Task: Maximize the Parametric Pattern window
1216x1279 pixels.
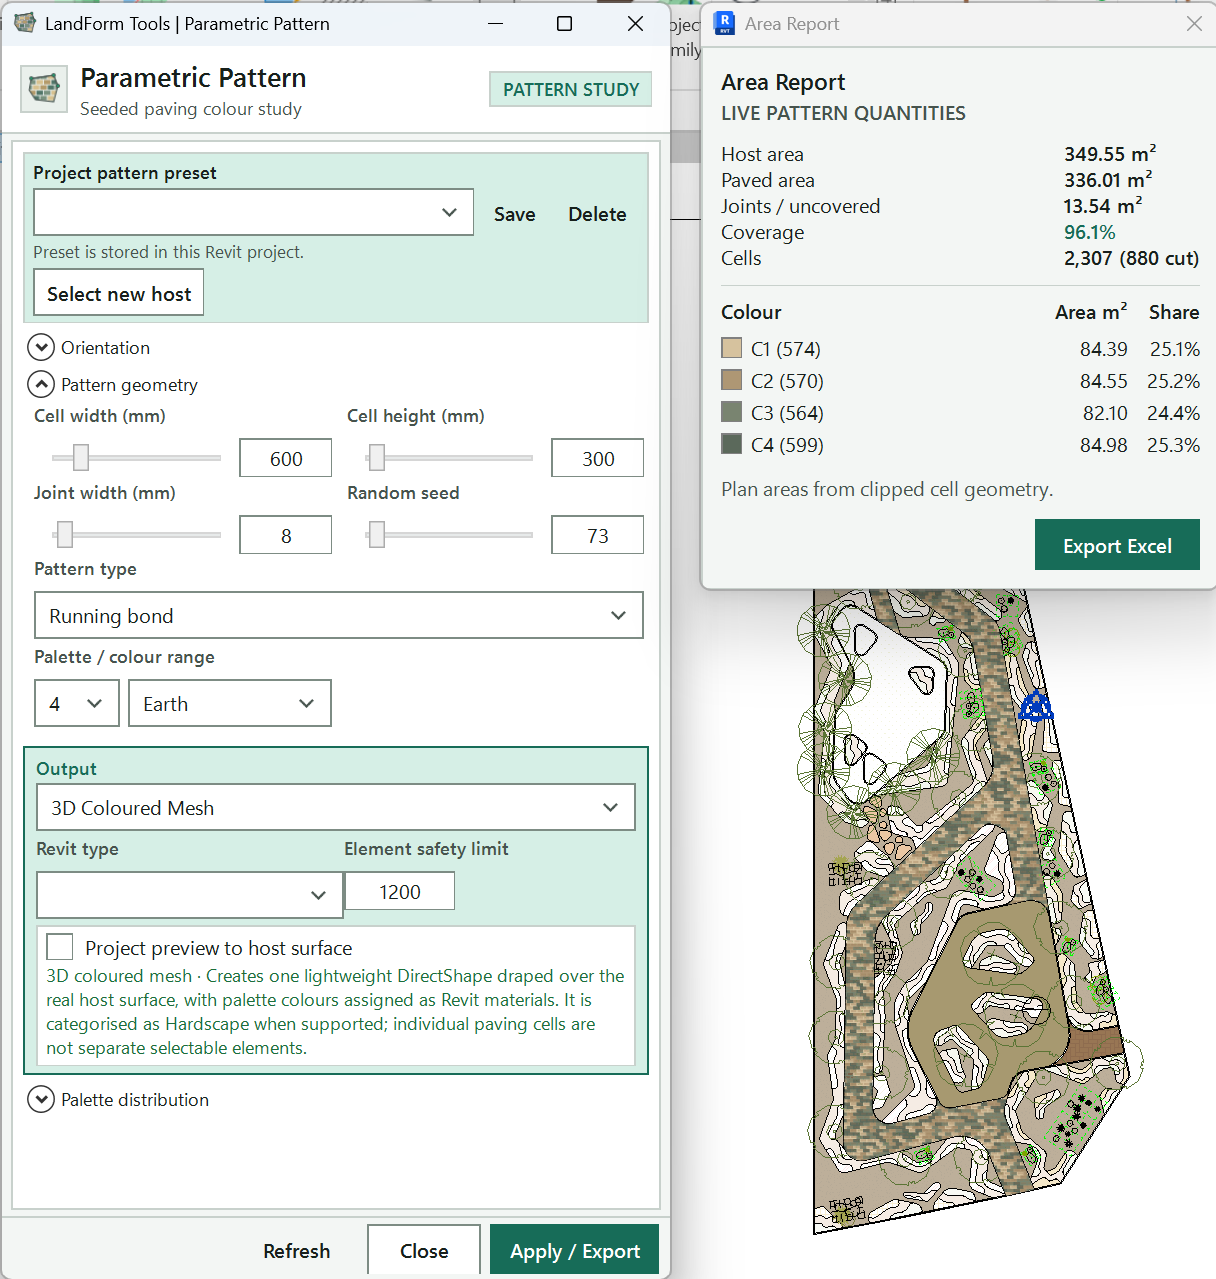Action: (564, 23)
